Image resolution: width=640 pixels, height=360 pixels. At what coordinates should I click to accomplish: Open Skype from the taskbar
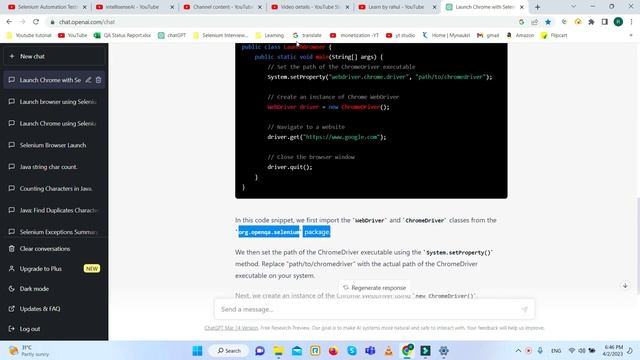[352, 351]
